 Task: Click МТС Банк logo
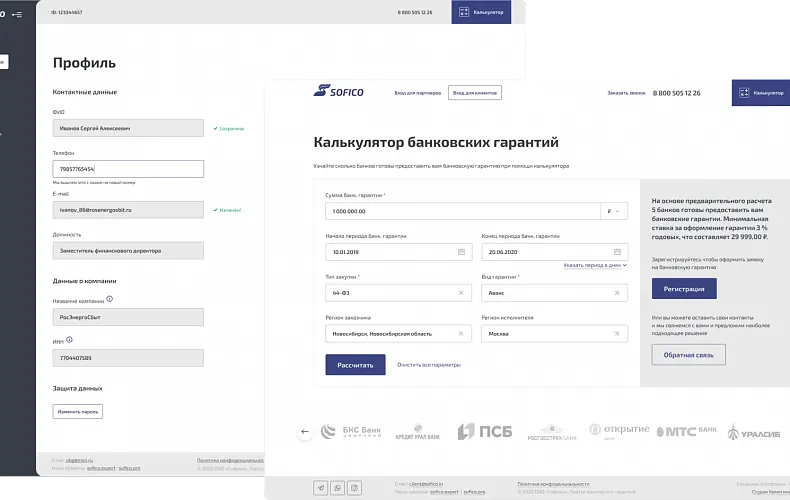(x=686, y=431)
